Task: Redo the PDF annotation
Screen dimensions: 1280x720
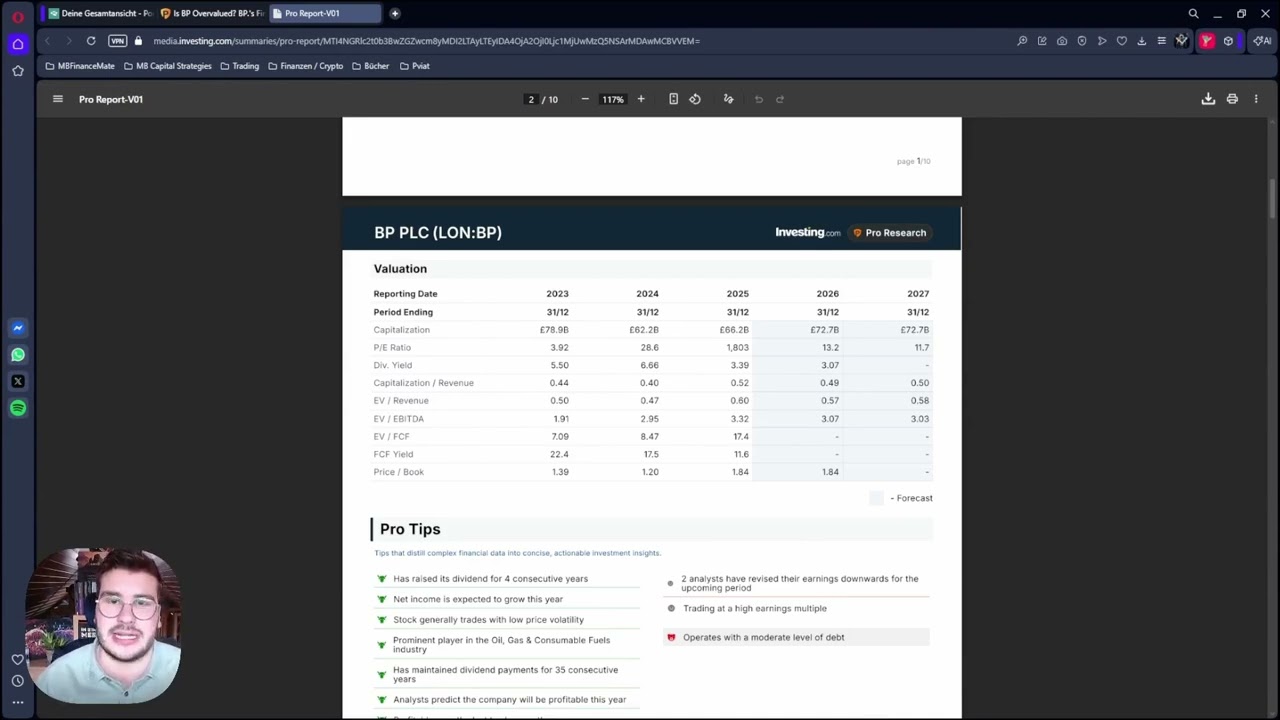Action: click(780, 99)
